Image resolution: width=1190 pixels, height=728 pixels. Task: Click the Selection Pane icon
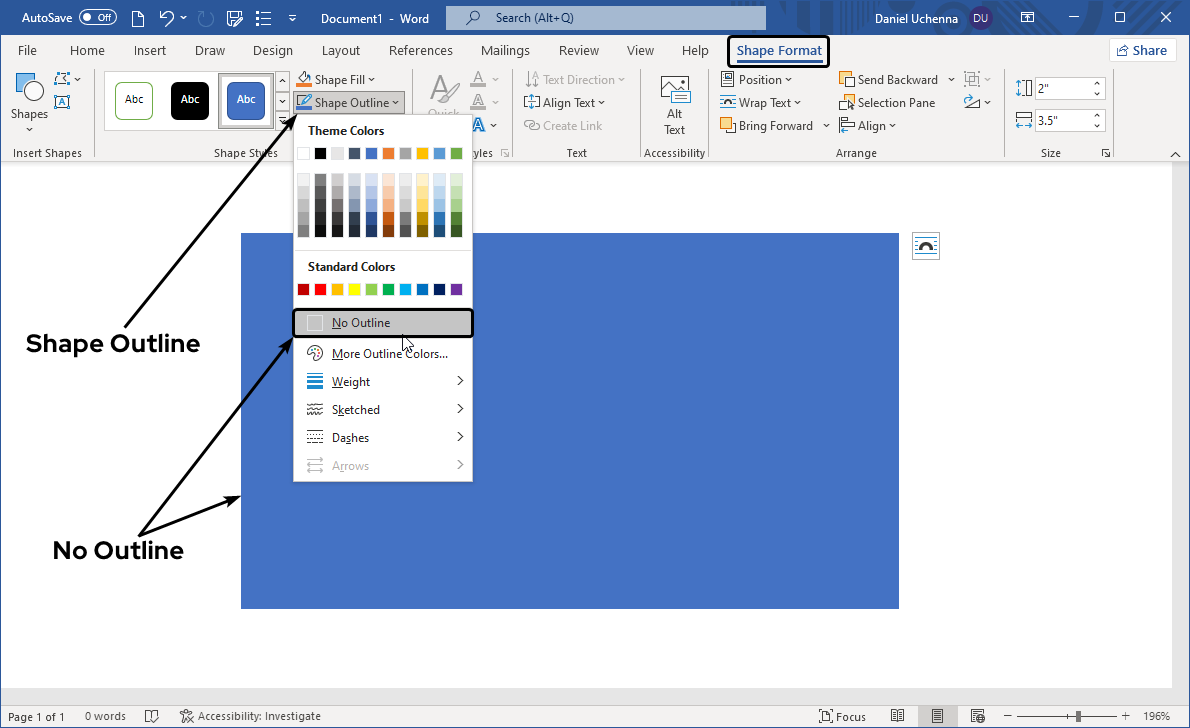(x=847, y=103)
